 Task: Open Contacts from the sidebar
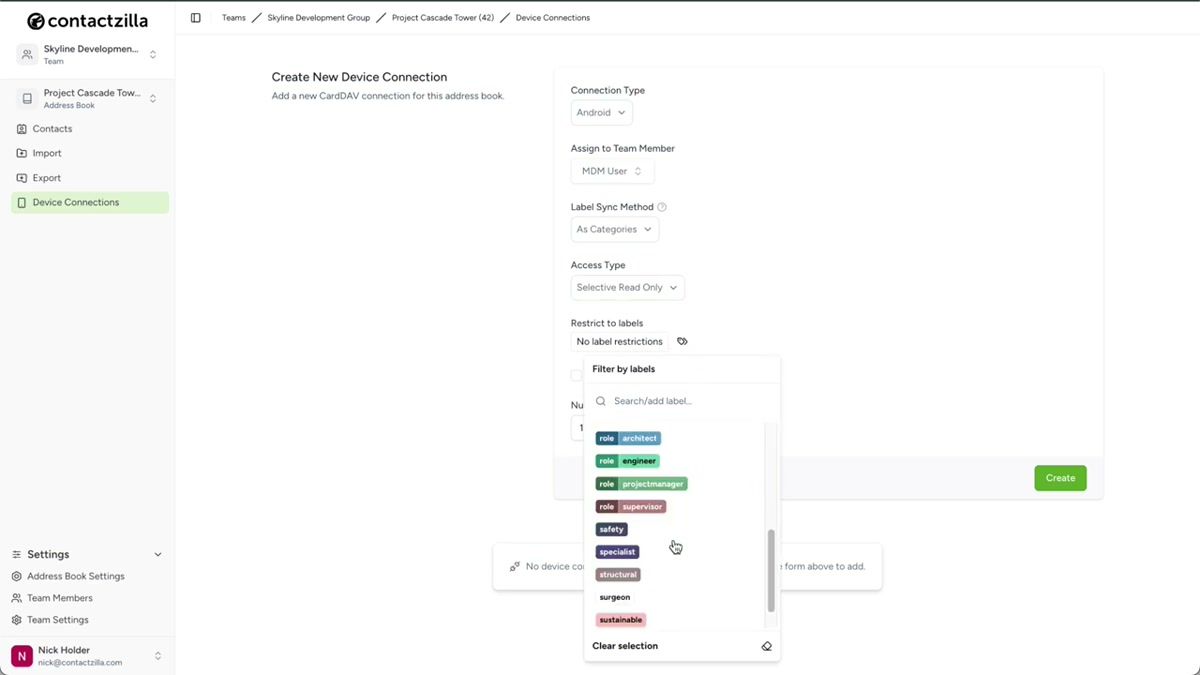point(55,128)
